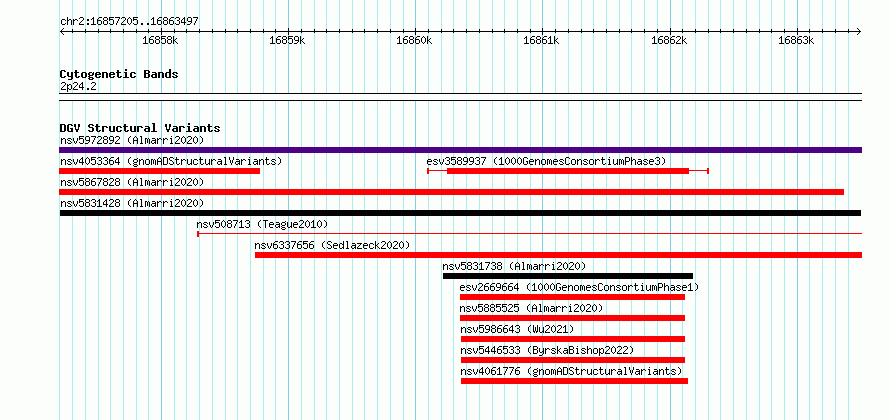Click the red nsv4053364 variant bar
890x420 pixels.
[x=159, y=171]
